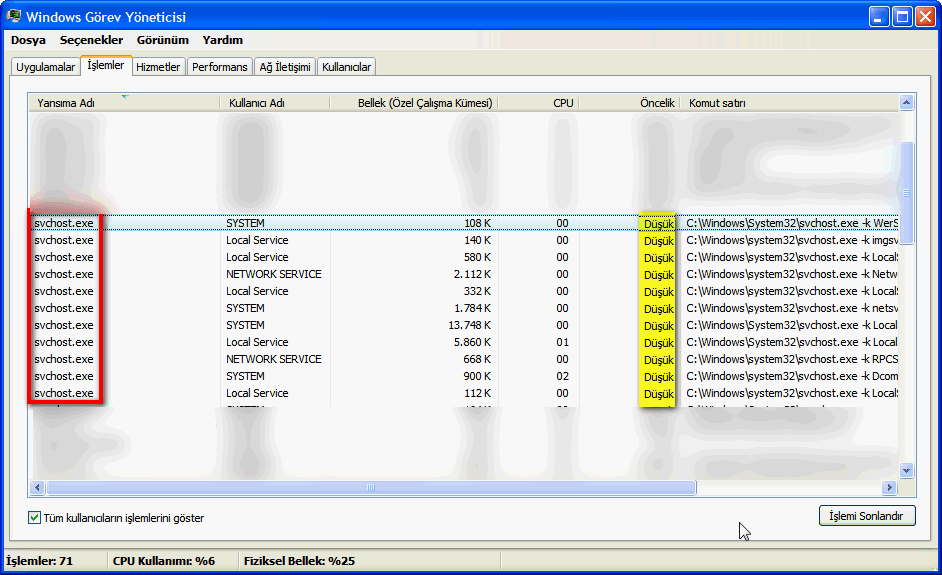Sort by the Yansıma Adı column header
Viewport: 942px width, 575px height.
124,103
